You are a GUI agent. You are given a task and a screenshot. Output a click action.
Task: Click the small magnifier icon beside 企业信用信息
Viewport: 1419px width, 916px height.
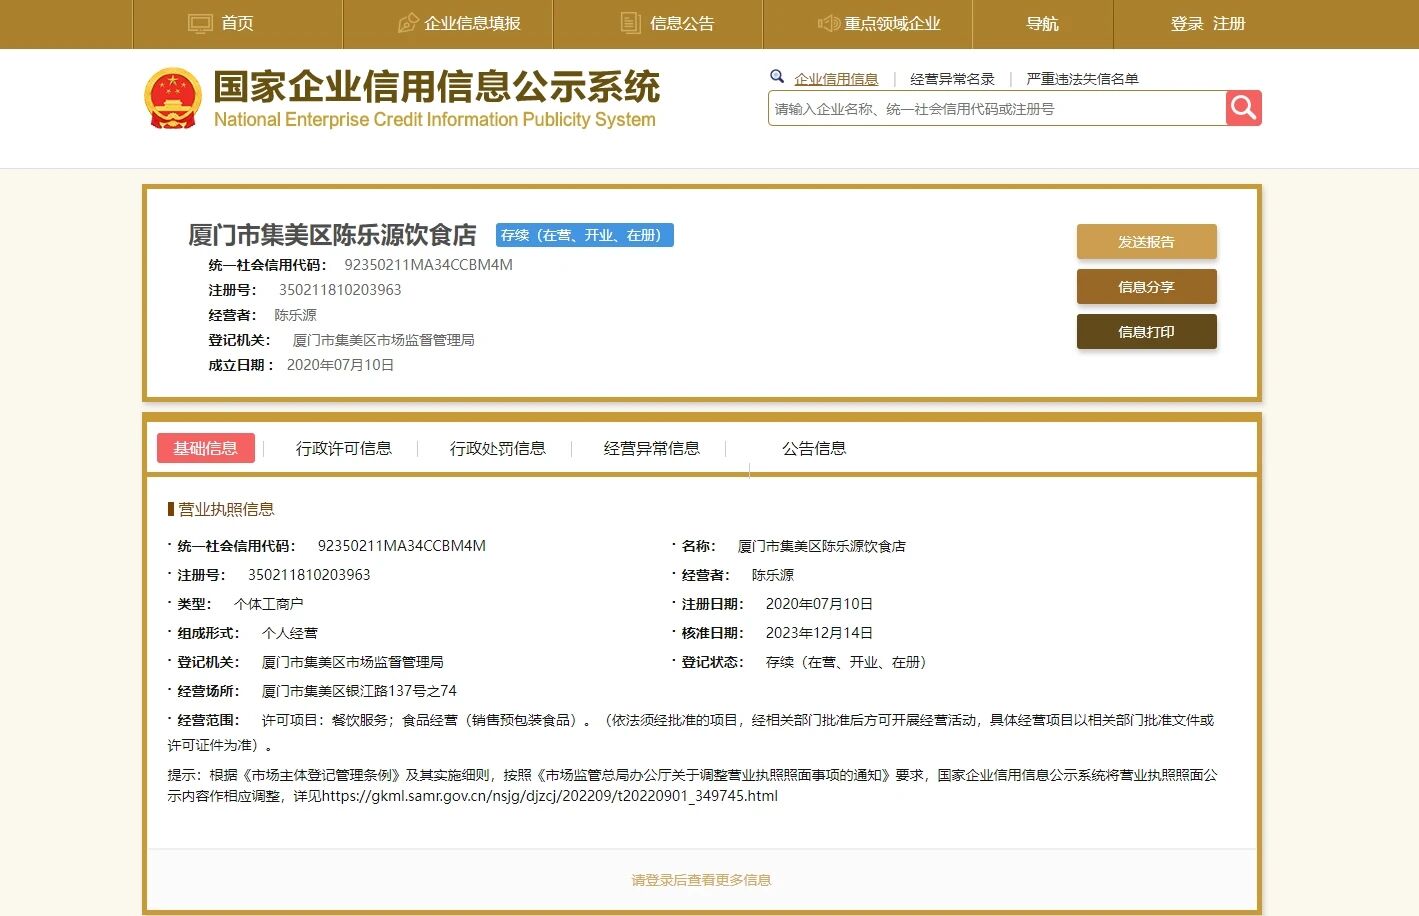777,77
